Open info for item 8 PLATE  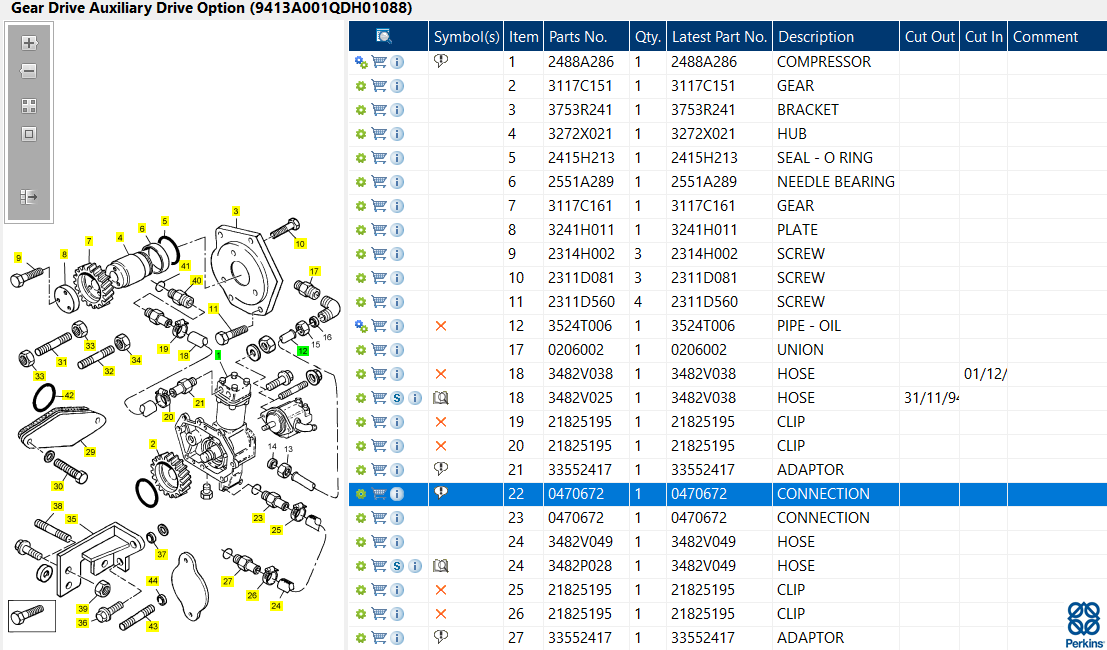(x=397, y=230)
